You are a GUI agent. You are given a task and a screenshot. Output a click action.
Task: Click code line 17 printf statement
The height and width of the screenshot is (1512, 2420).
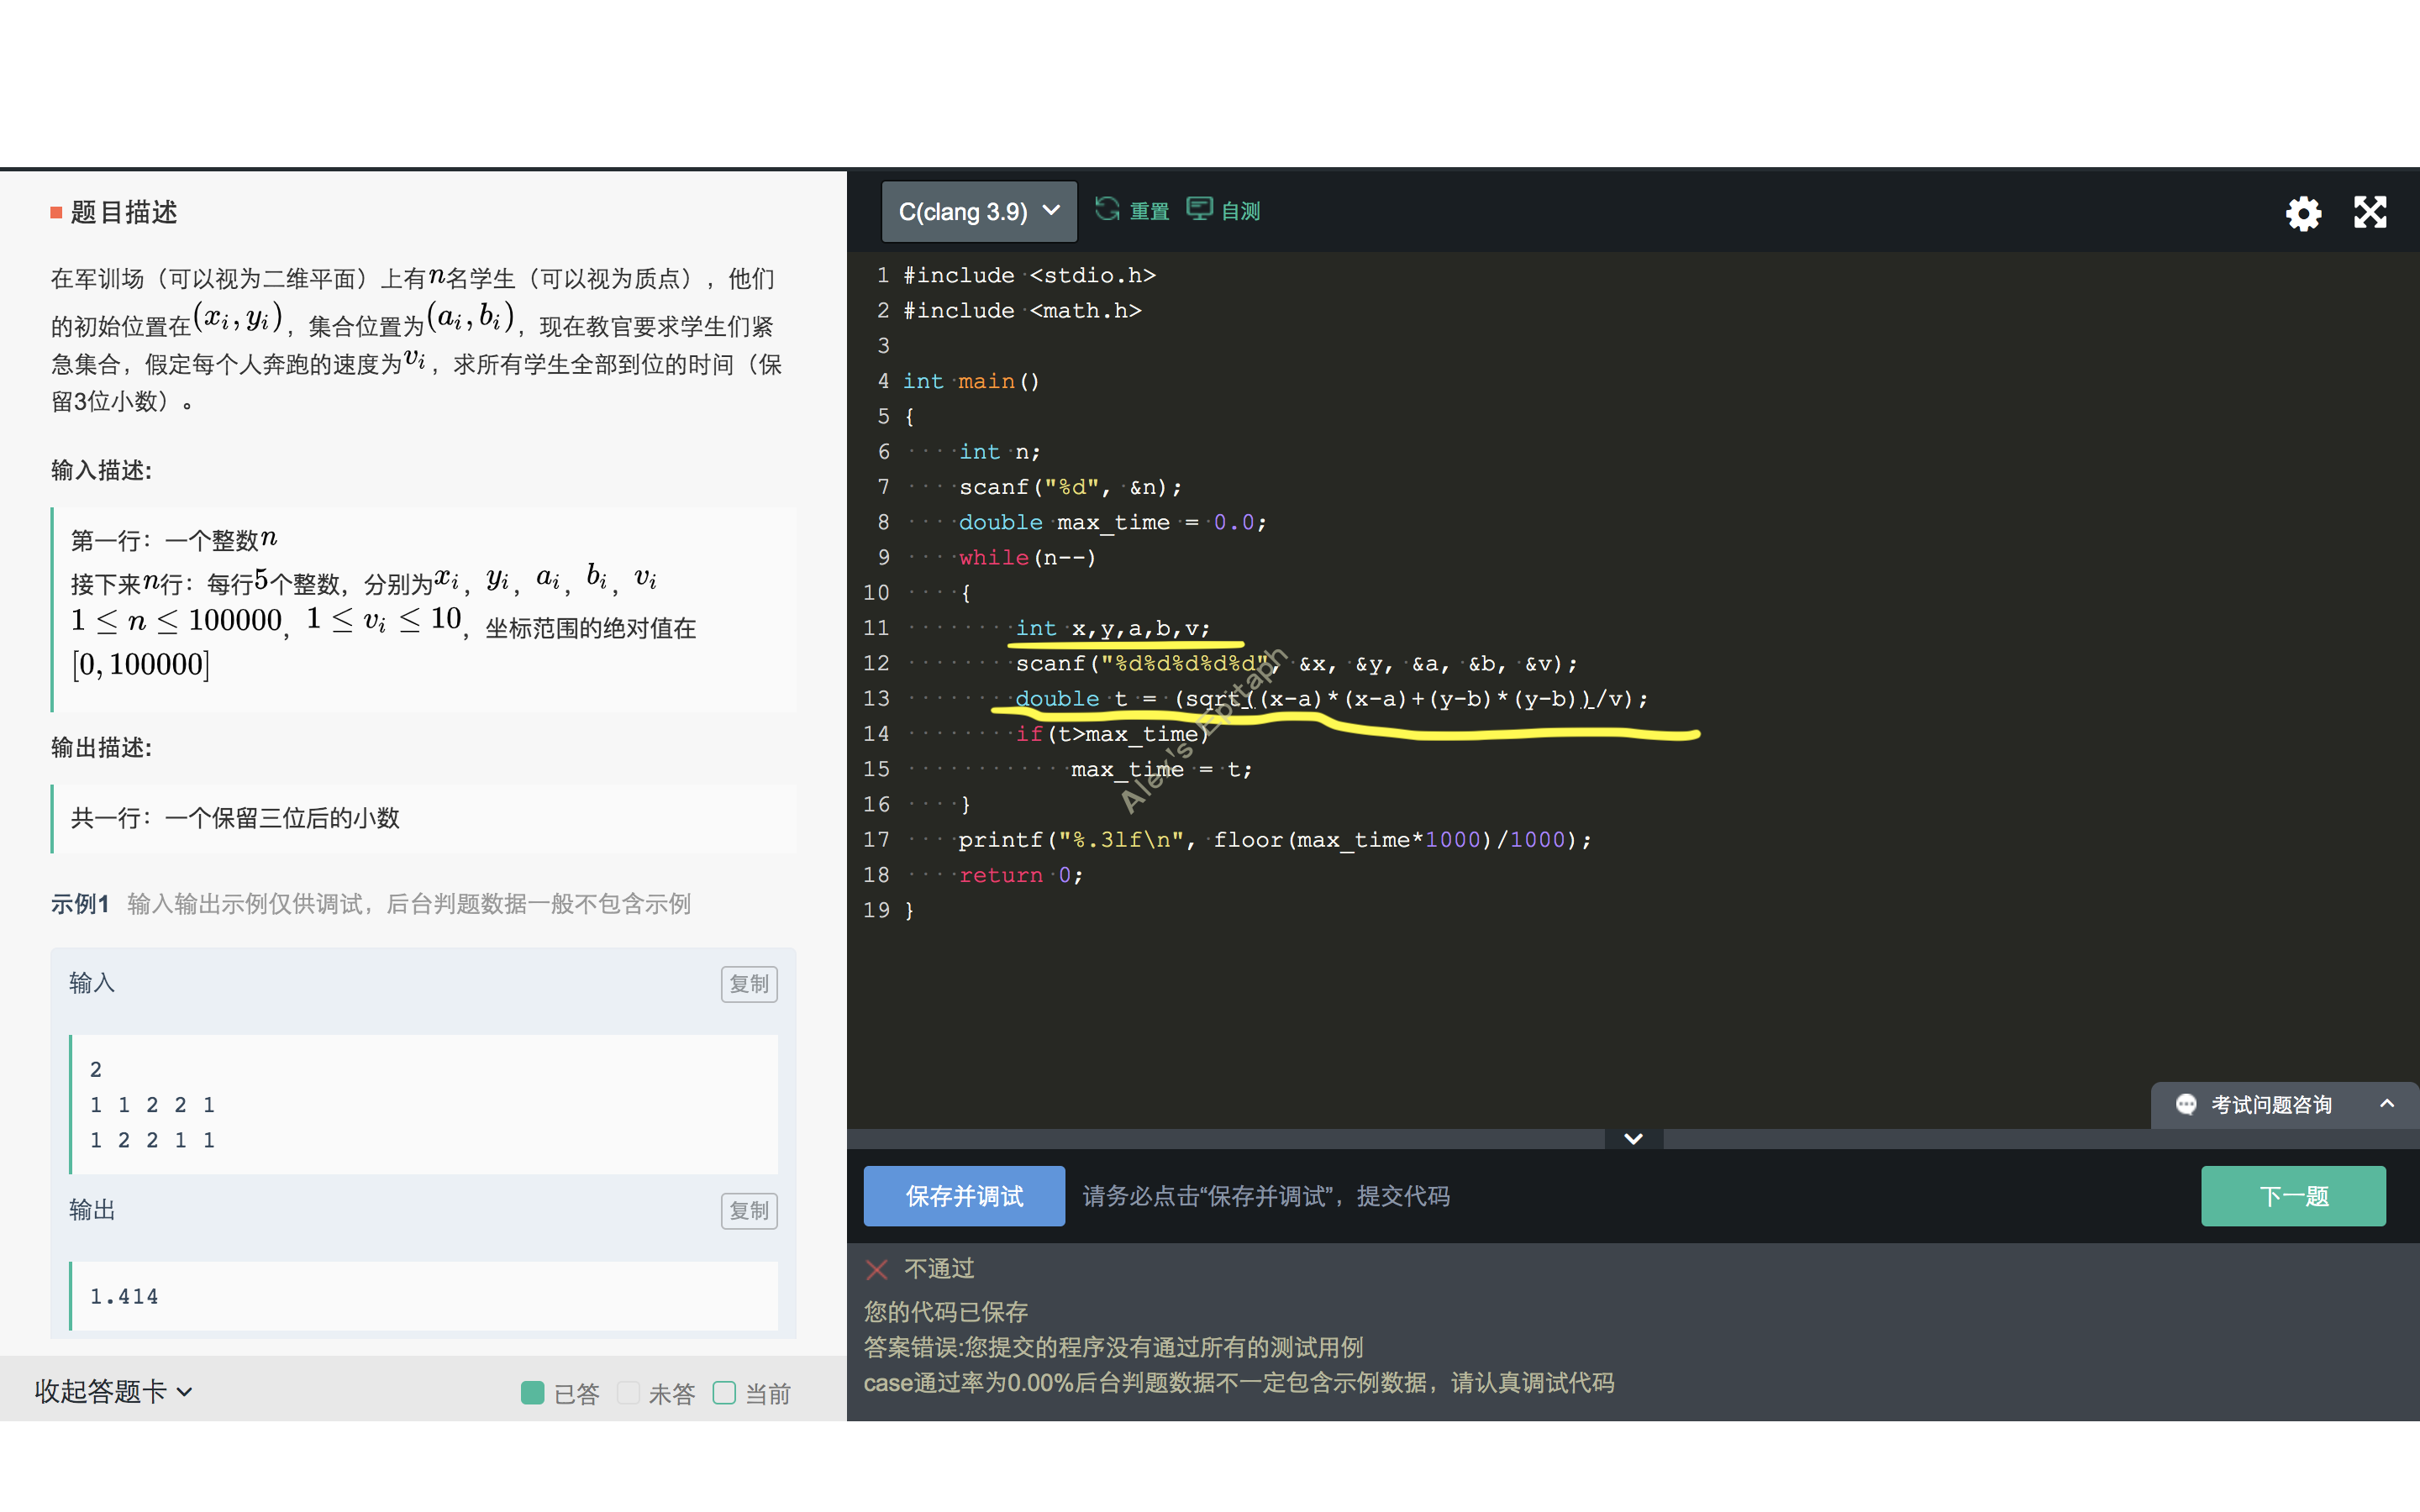click(x=1270, y=840)
